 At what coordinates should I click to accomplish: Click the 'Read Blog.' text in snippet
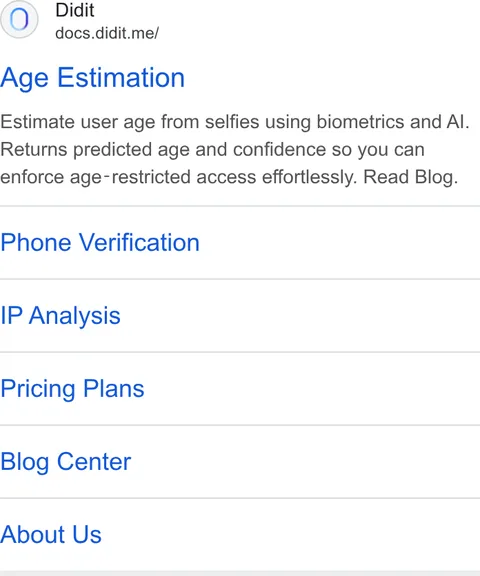click(x=411, y=177)
